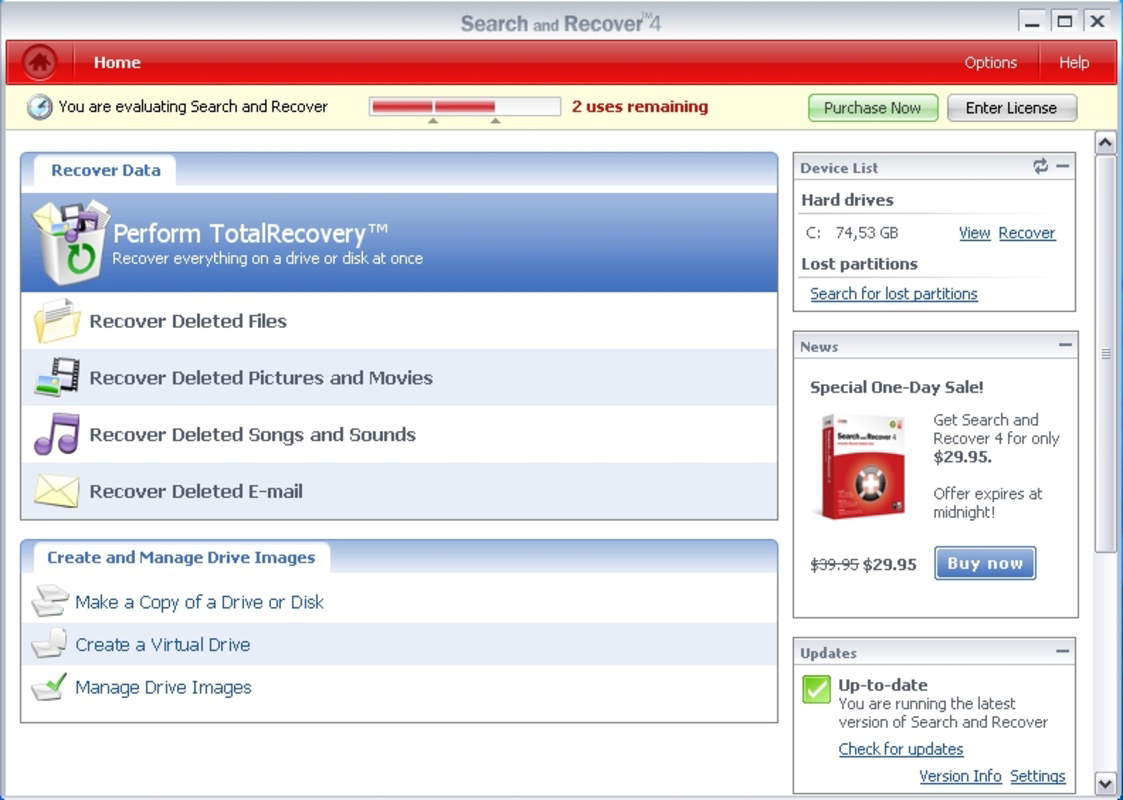Click the Recover Deleted Files folder icon
The height and width of the screenshot is (800, 1123).
click(57, 321)
